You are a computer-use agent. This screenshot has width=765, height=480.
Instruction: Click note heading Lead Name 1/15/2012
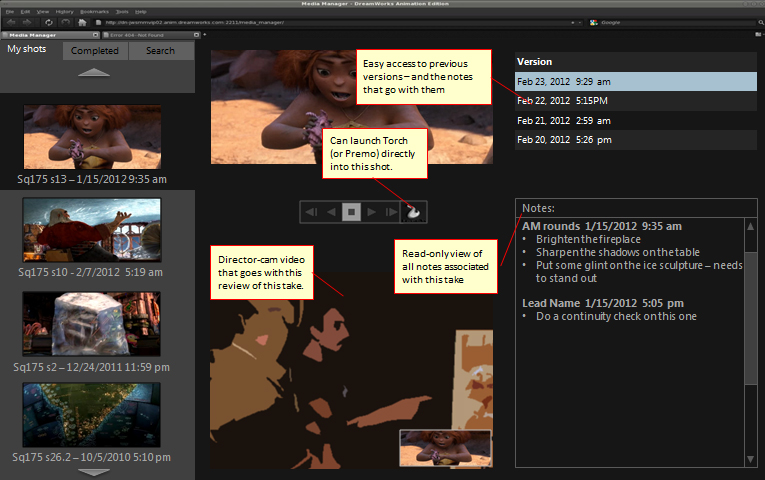click(603, 303)
